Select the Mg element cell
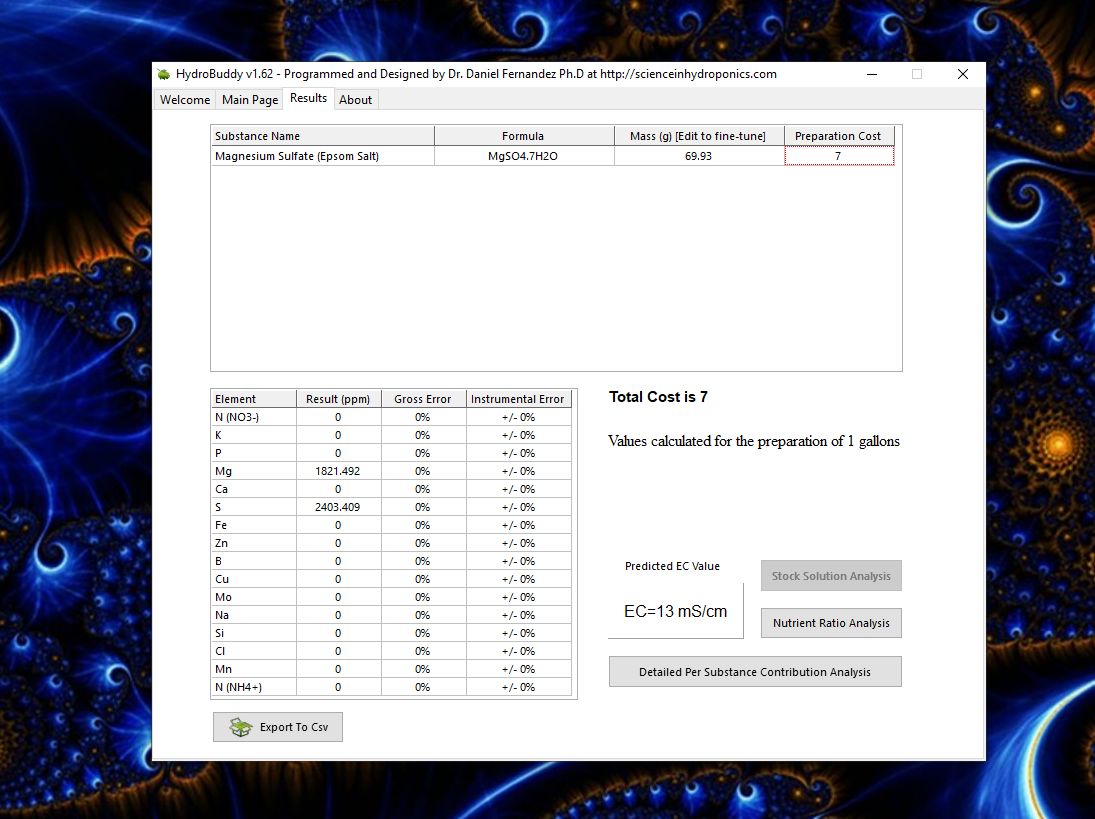Screen dimensions: 1095x819 coord(253,471)
